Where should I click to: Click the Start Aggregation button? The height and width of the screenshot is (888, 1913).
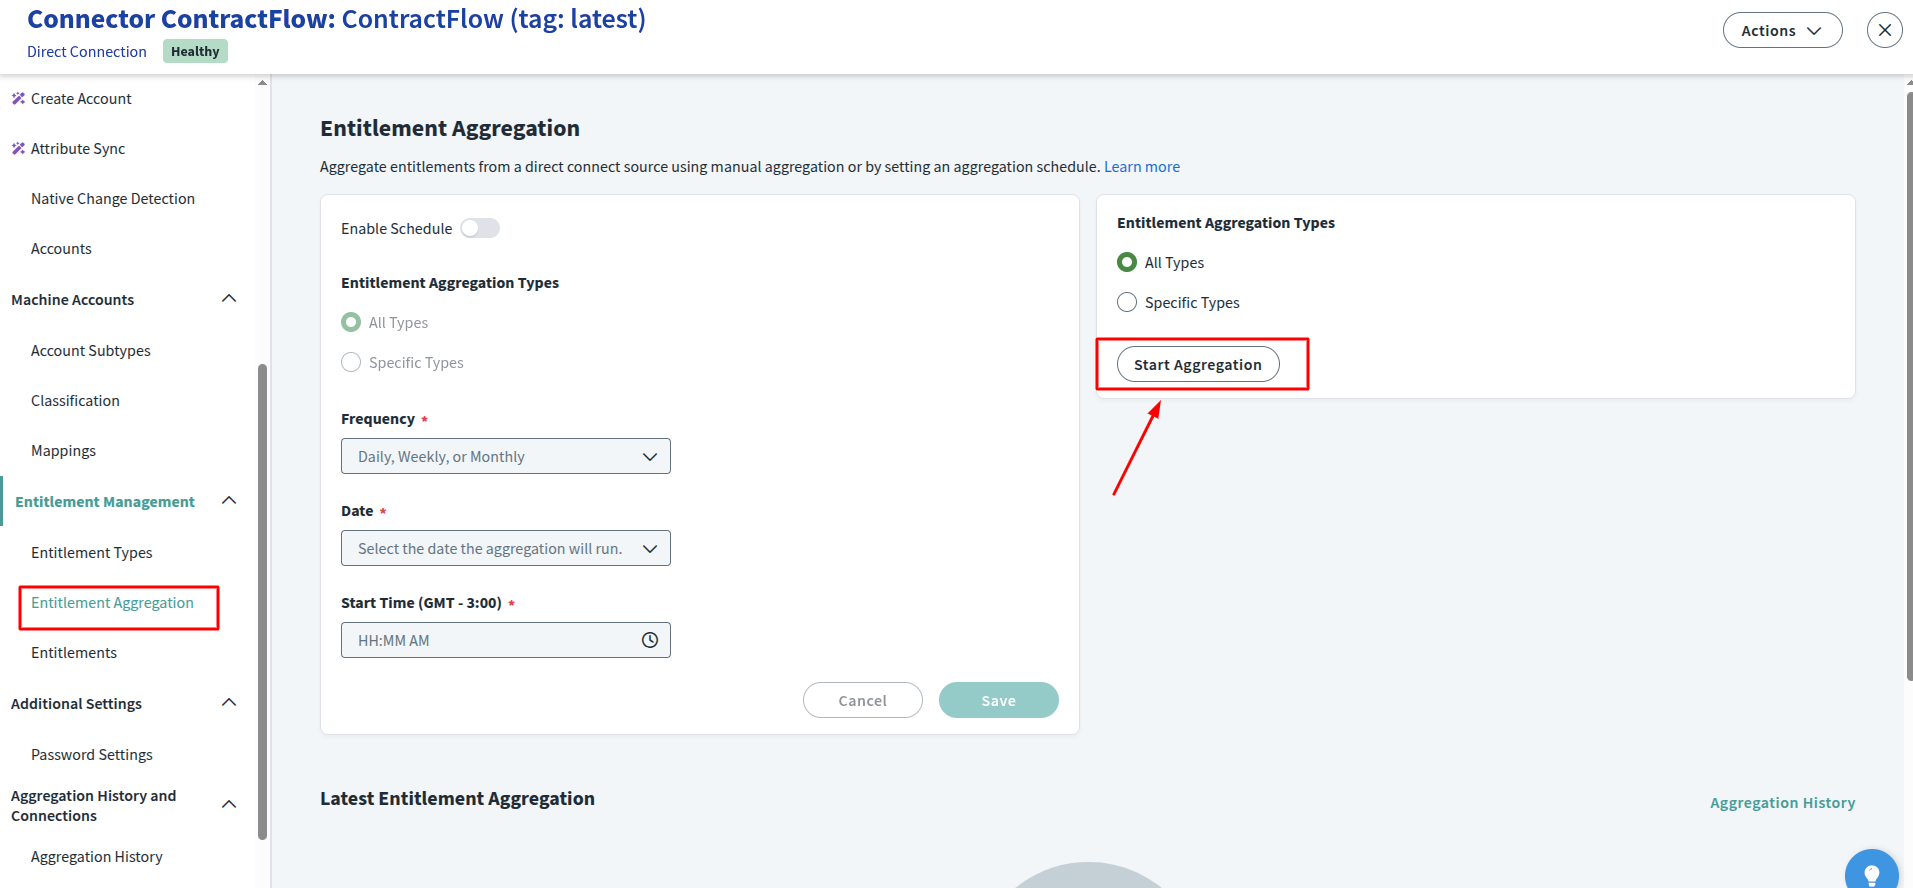(1197, 364)
